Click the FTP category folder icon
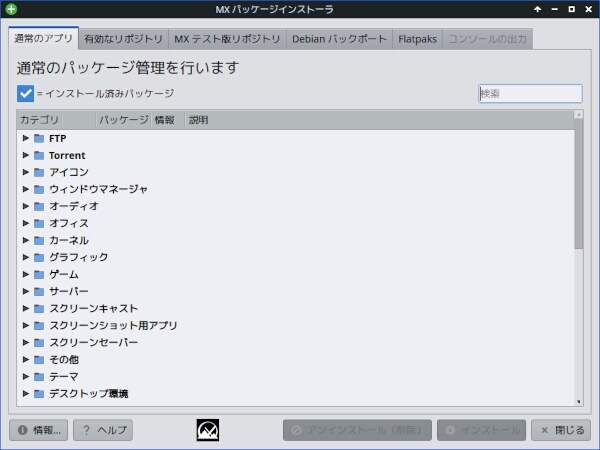The width and height of the screenshot is (600, 450). (x=39, y=138)
